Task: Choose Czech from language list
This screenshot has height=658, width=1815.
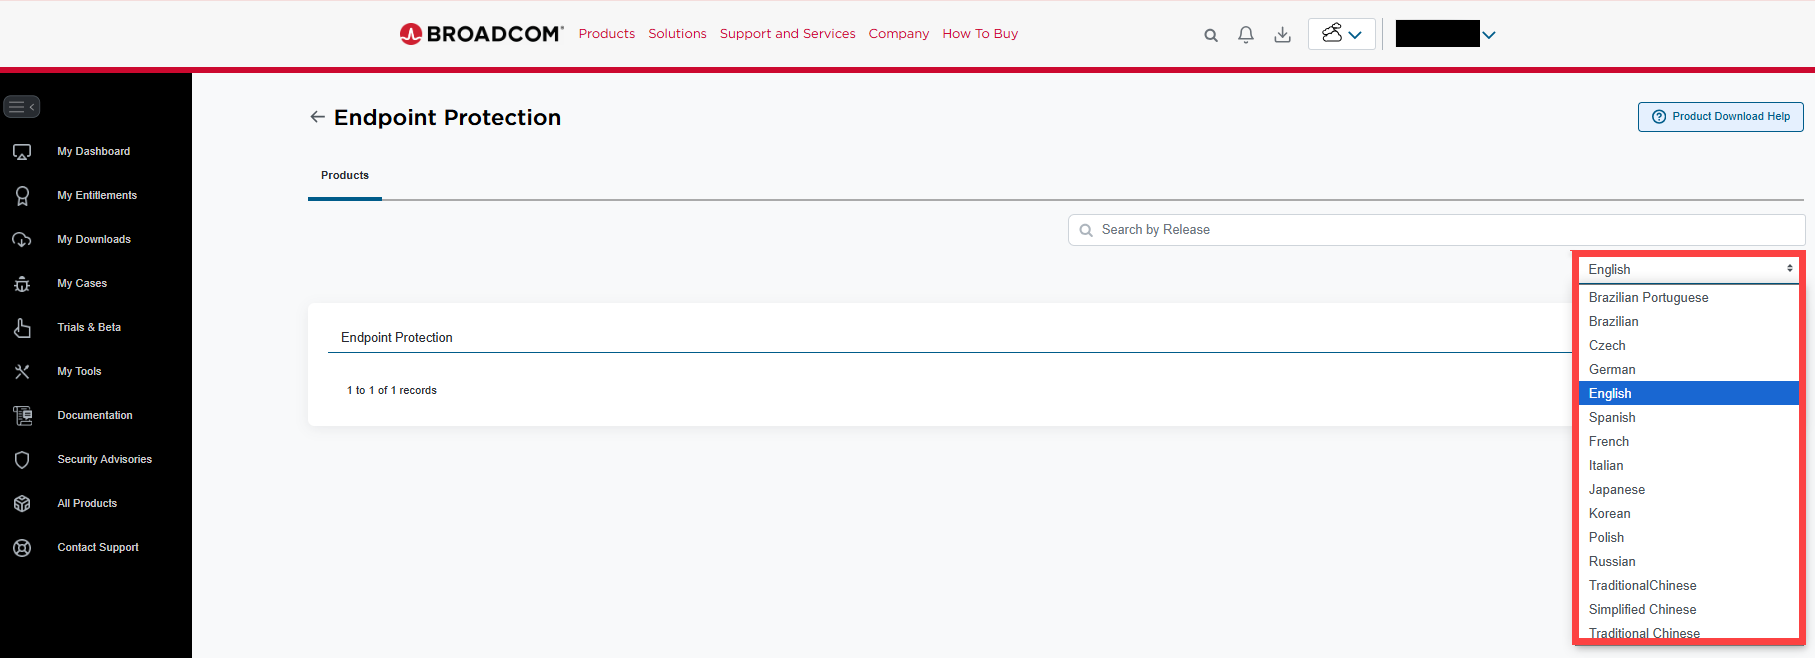Action: click(1689, 346)
